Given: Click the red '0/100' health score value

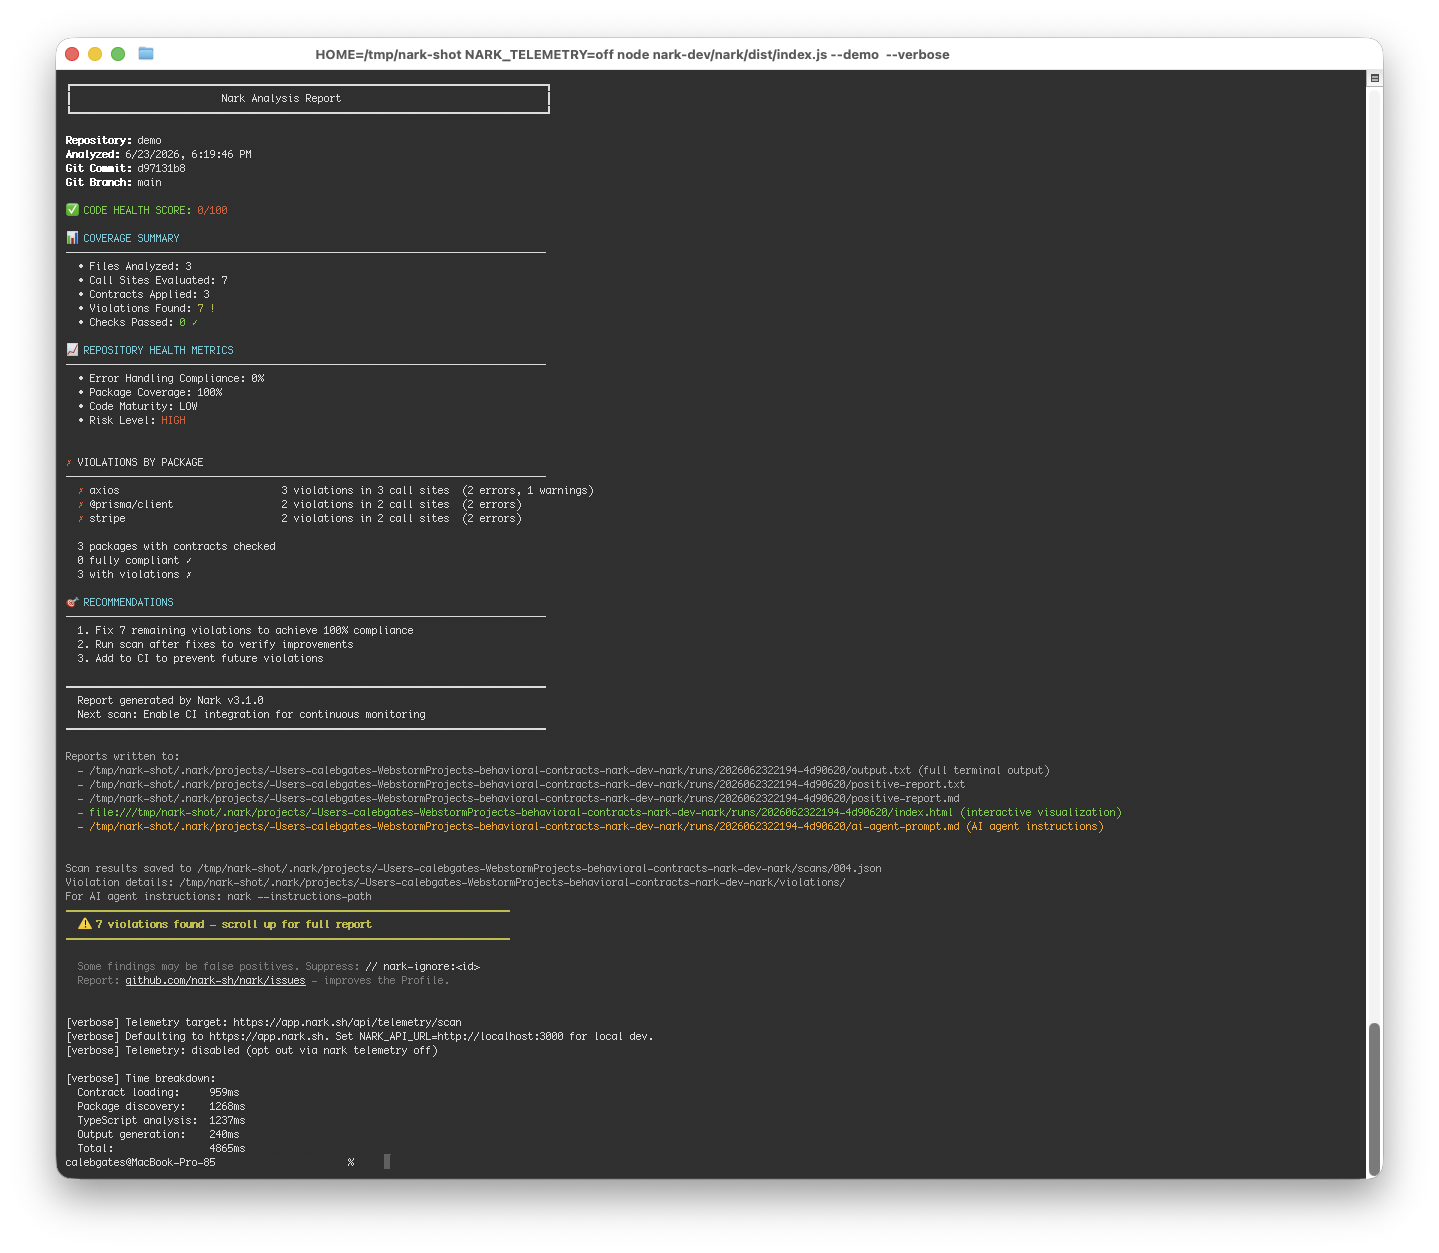Looking at the screenshot, I should tap(212, 211).
